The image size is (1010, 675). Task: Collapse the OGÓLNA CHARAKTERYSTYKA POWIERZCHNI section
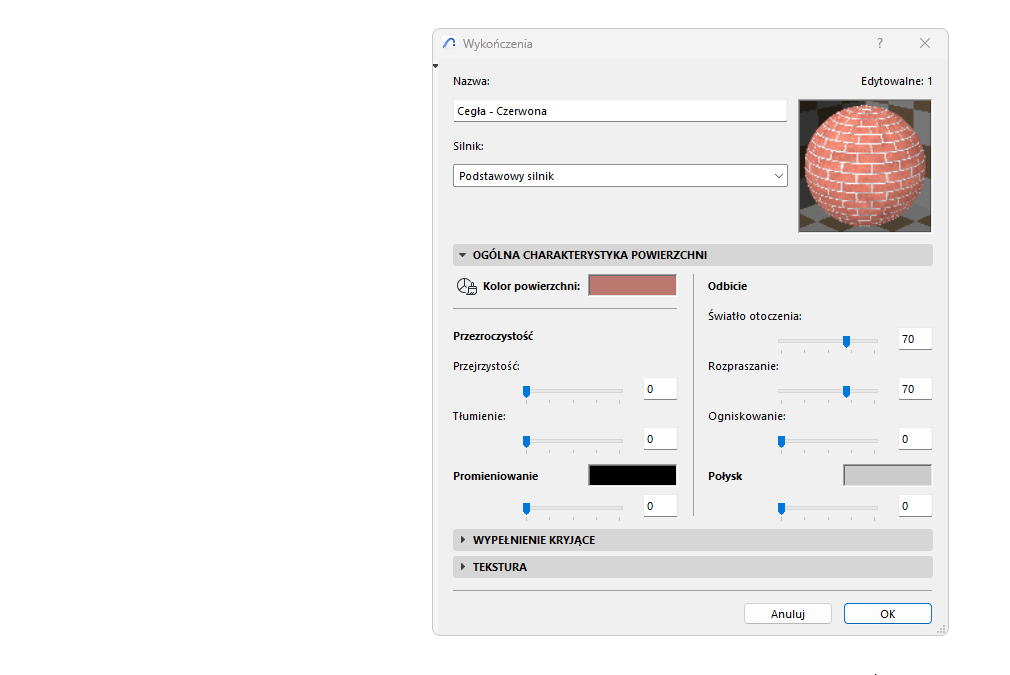(461, 254)
